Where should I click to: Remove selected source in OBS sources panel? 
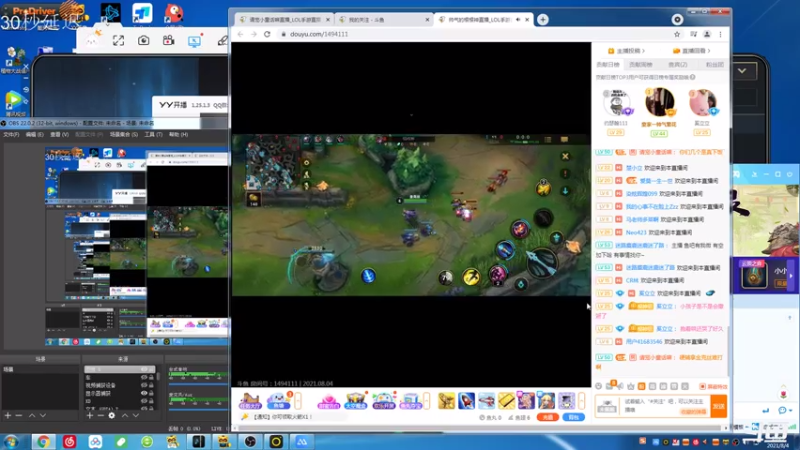pos(101,415)
